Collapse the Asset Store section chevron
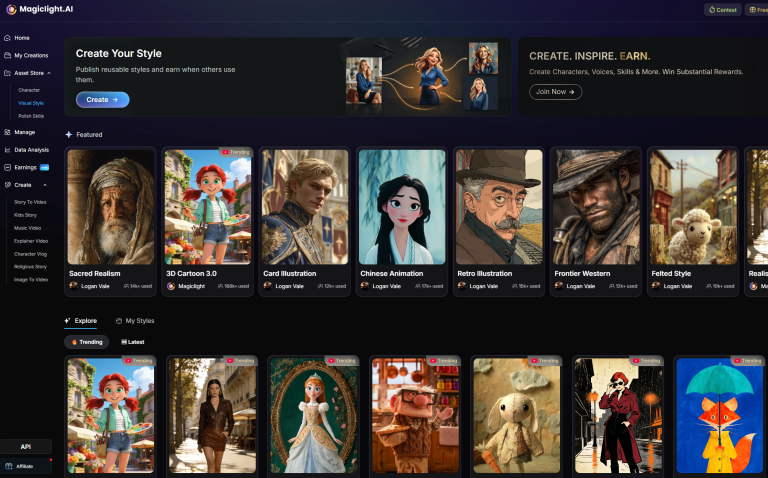Image resolution: width=768 pixels, height=478 pixels. click(48, 73)
